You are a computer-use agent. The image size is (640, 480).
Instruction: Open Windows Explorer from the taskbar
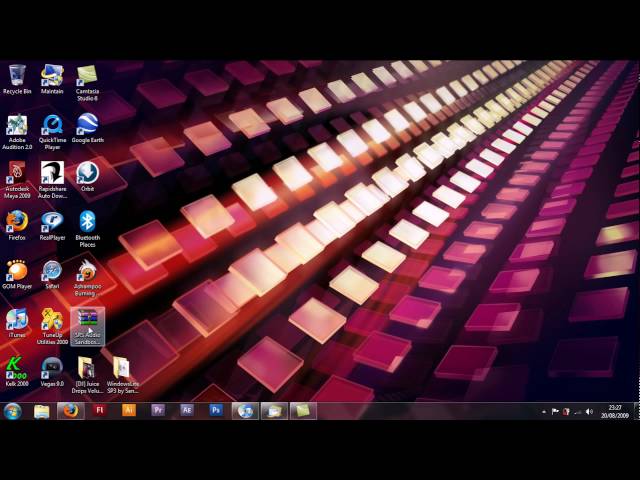click(41, 411)
